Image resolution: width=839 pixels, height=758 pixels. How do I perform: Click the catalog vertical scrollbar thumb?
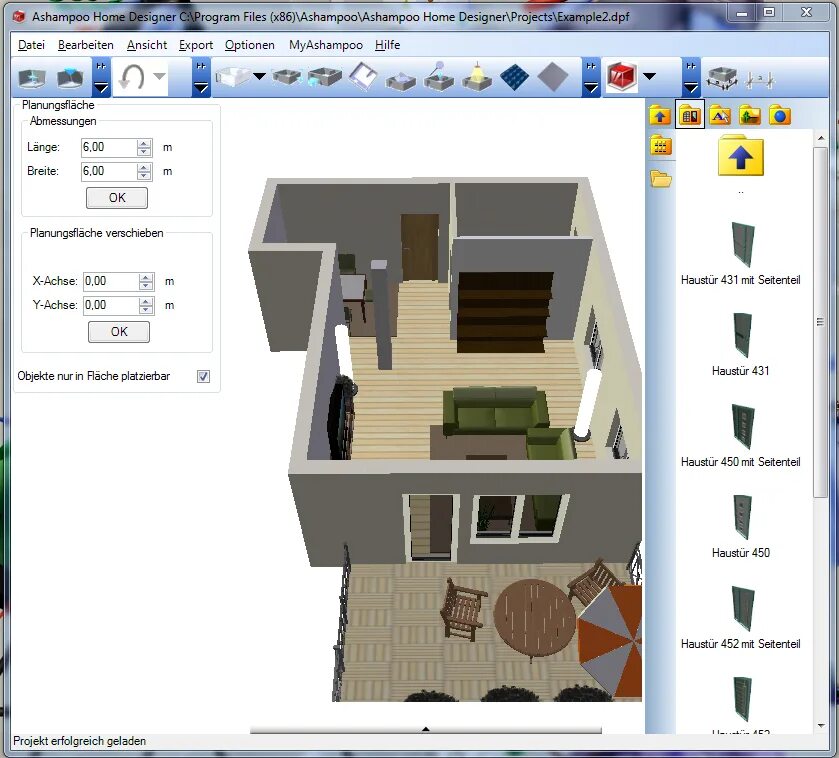pyautogui.click(x=820, y=322)
